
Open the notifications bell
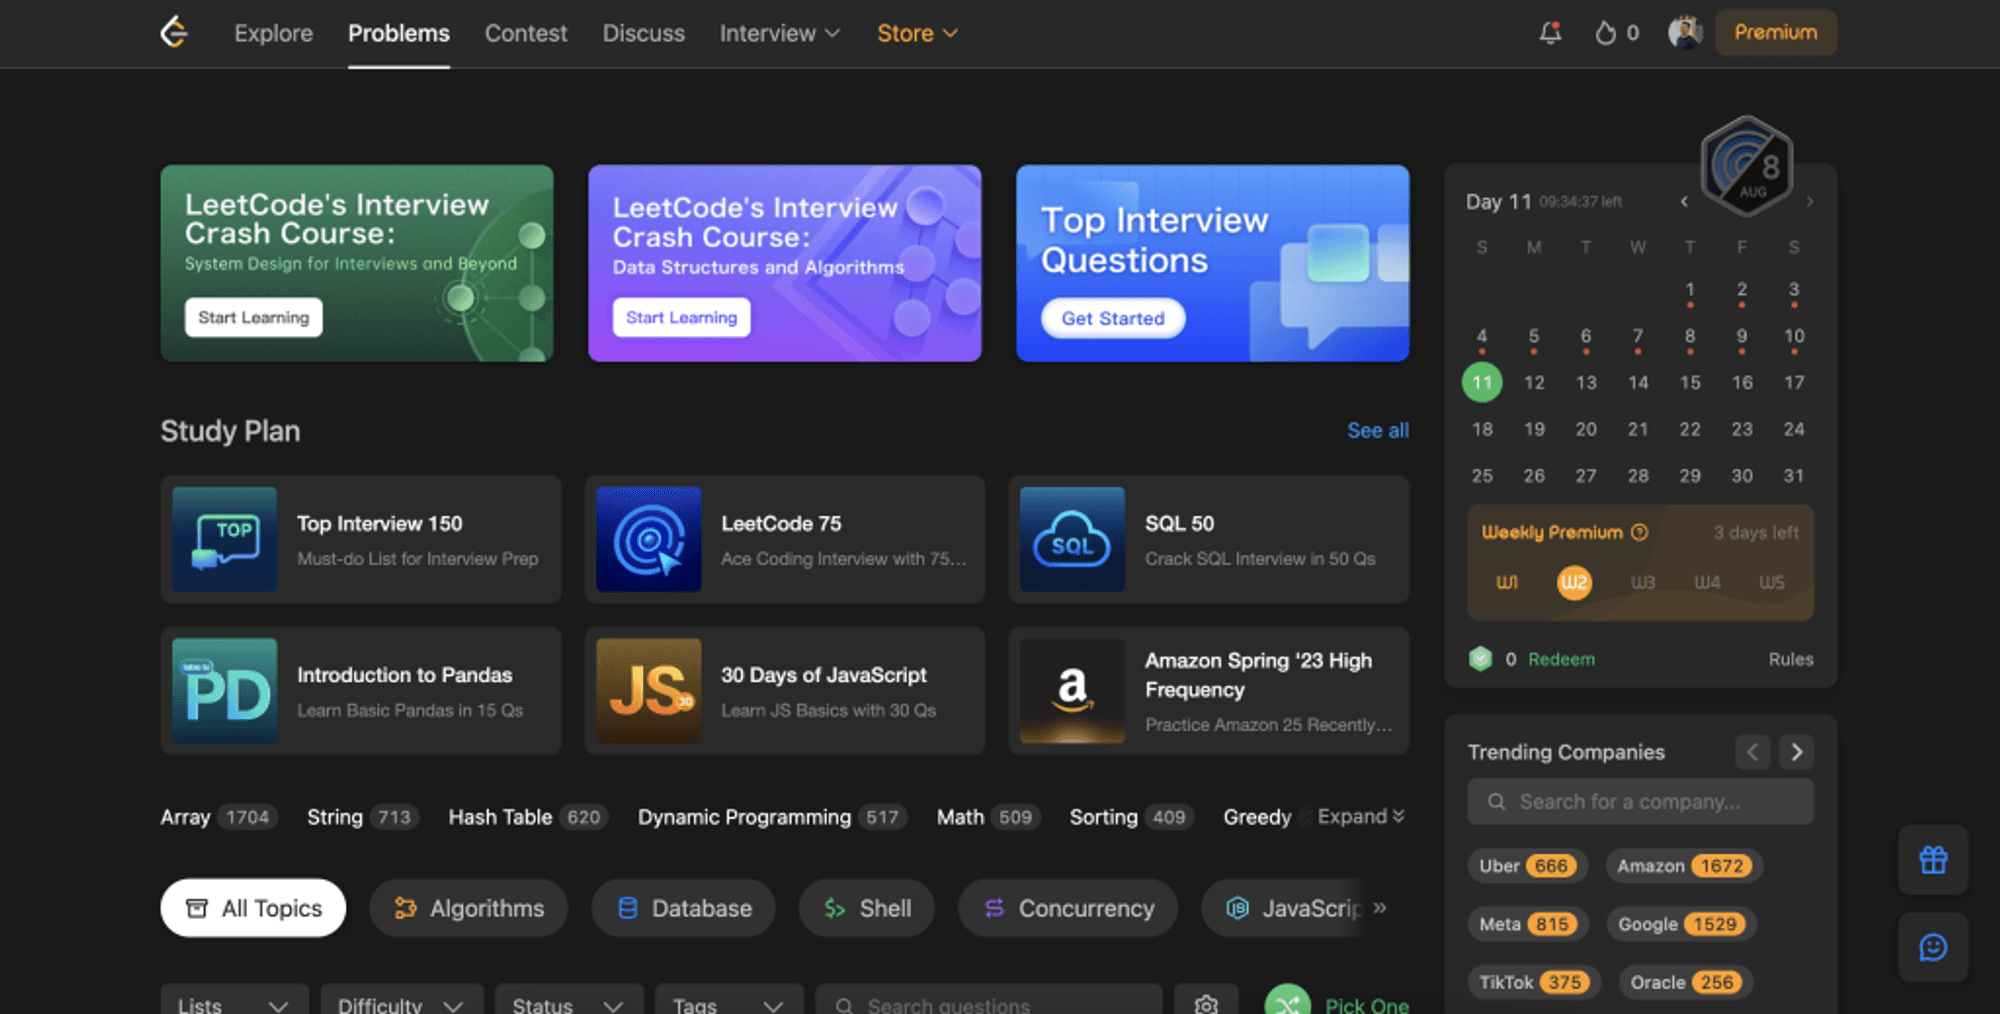pos(1550,33)
